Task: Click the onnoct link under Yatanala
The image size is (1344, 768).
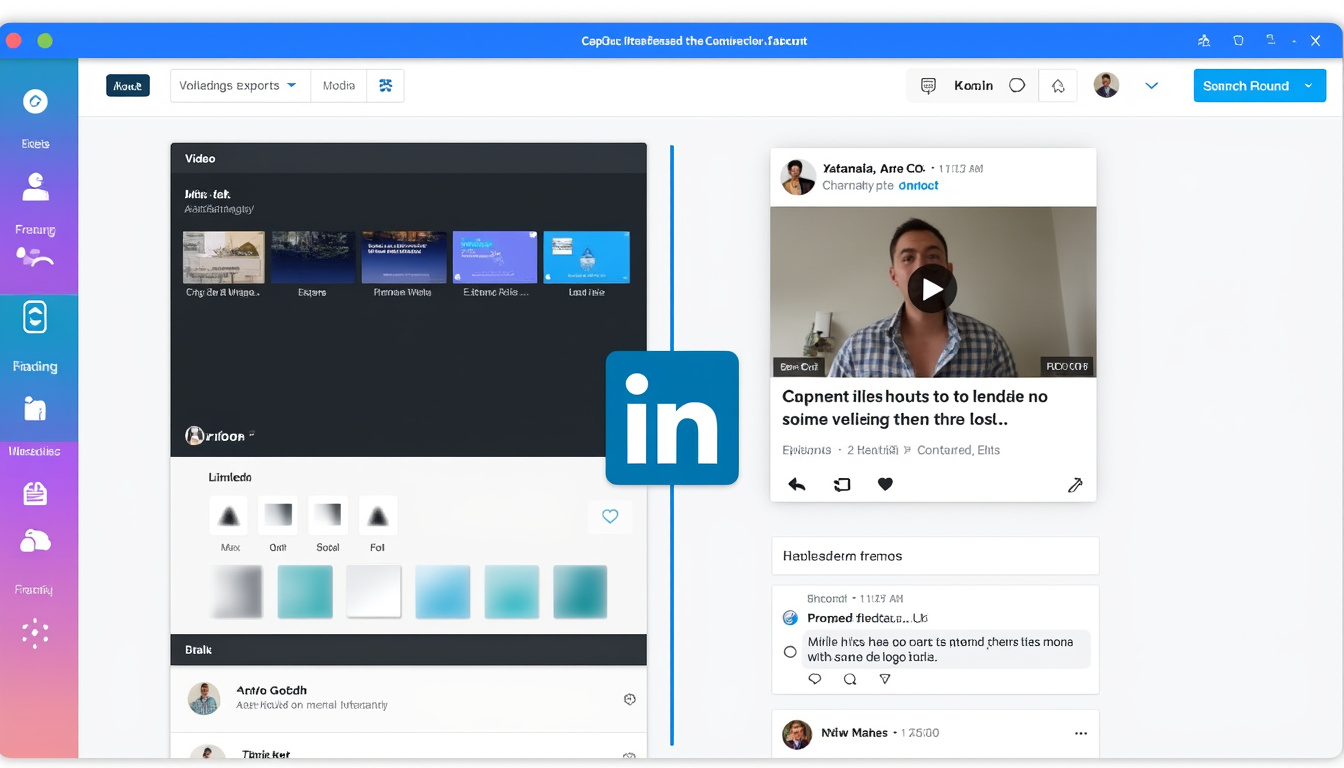Action: tap(918, 186)
